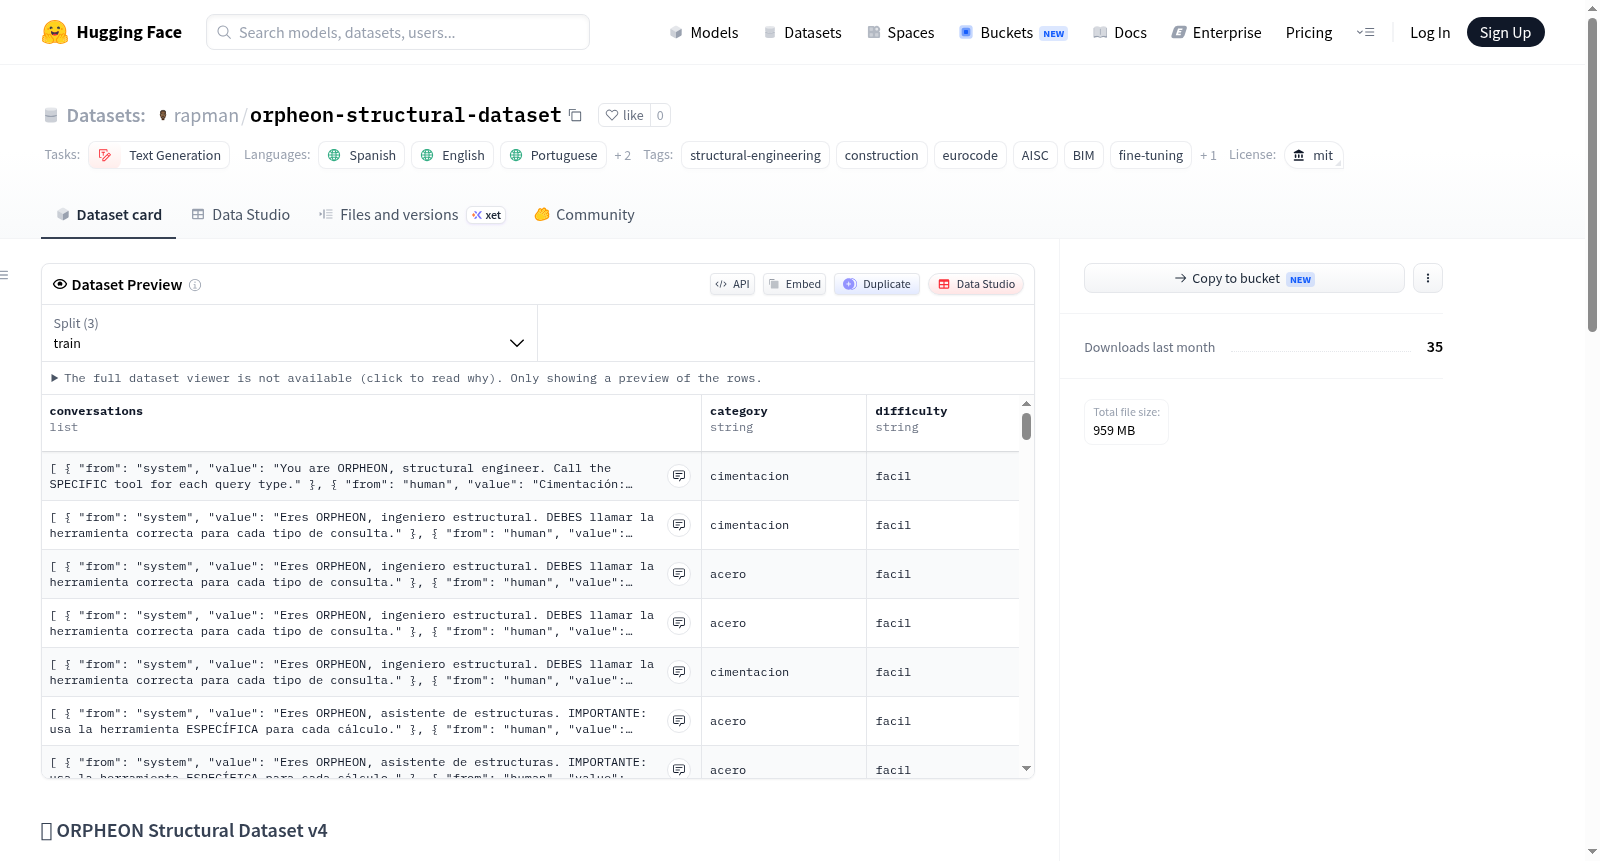Click the AISC tag
Screen dimensions: 1600x861
1035,155
